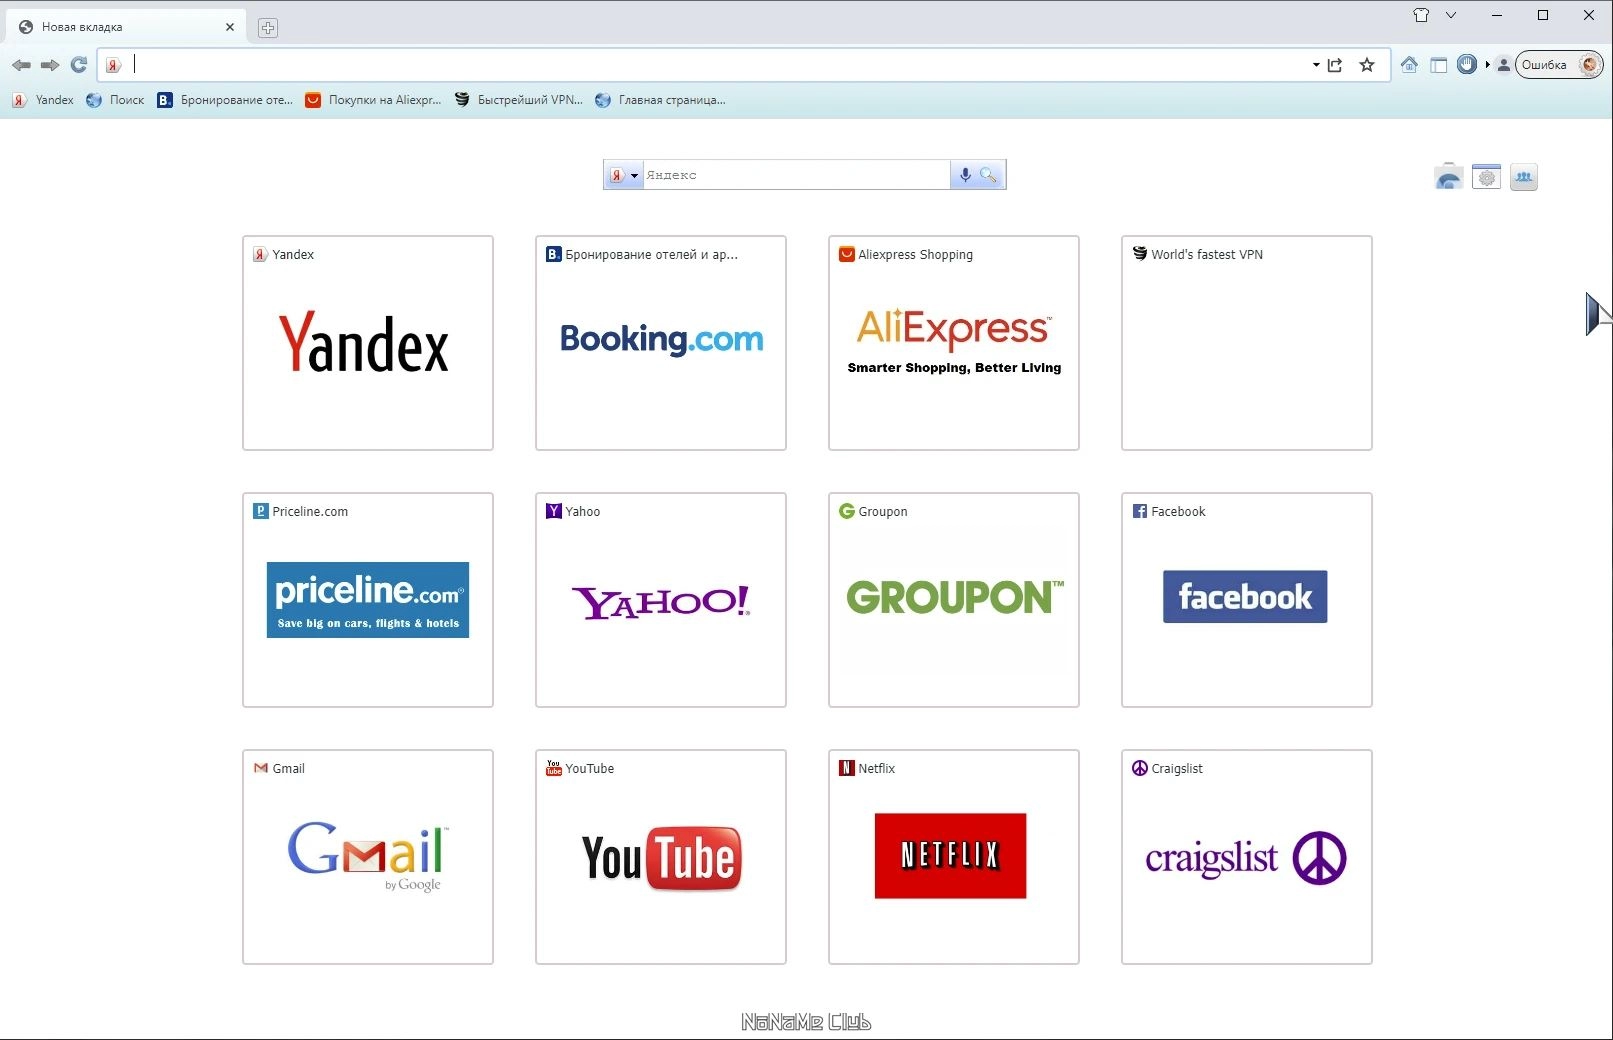Open the tab search chevron in title bar
Viewport: 1613px width, 1040px height.
pos(1451,15)
